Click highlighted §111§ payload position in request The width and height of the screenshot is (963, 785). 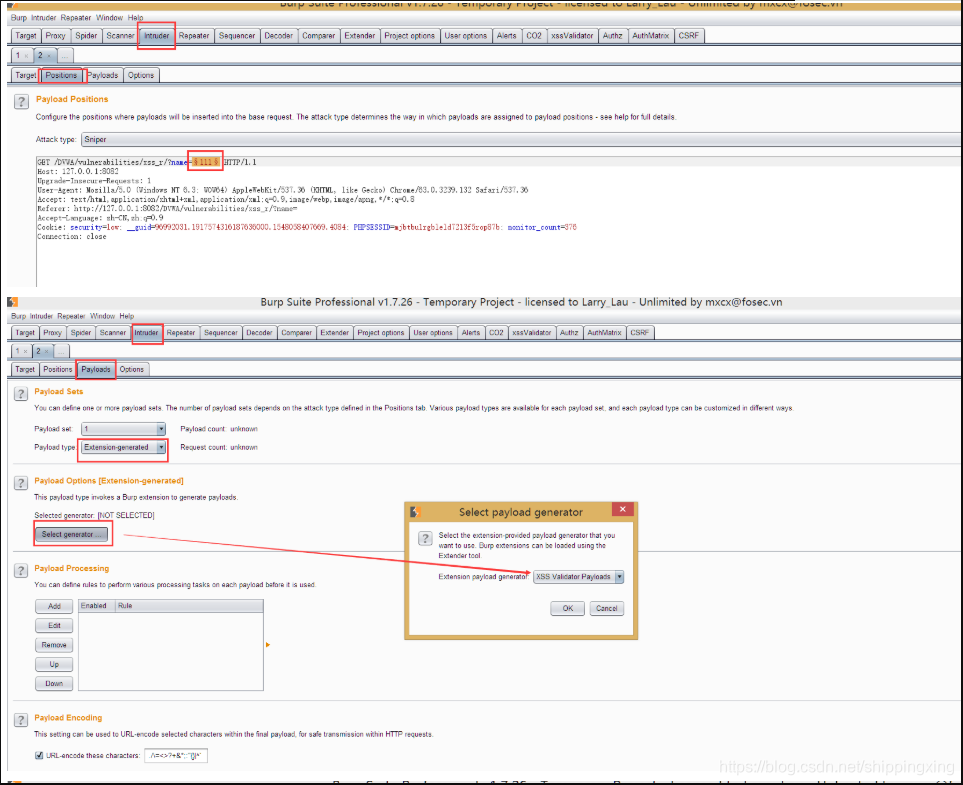point(205,162)
